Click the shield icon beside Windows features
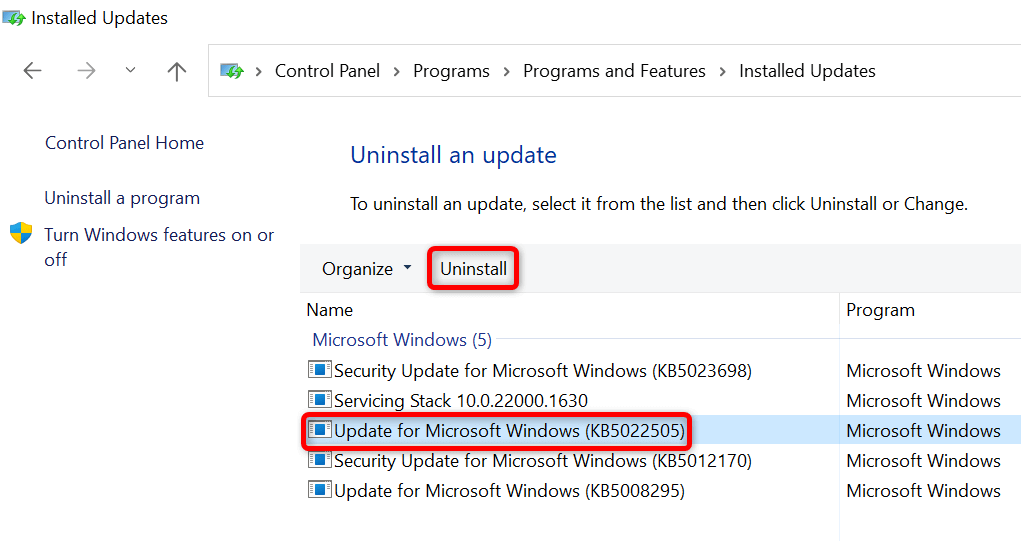The image size is (1021, 541). 21,234
